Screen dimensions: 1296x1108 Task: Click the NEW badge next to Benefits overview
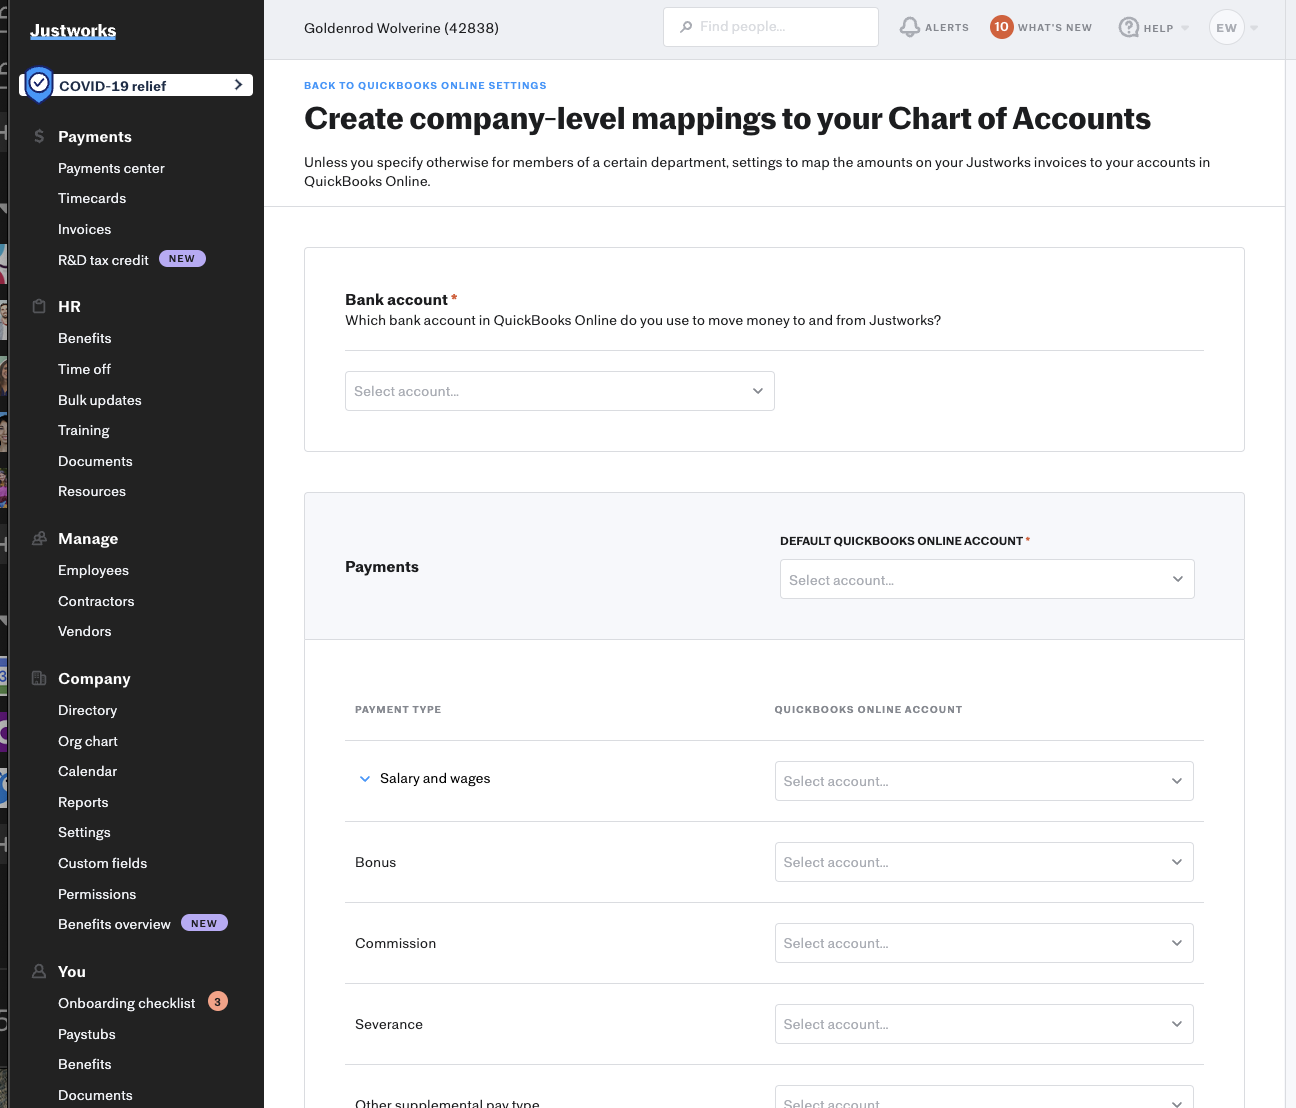point(204,923)
